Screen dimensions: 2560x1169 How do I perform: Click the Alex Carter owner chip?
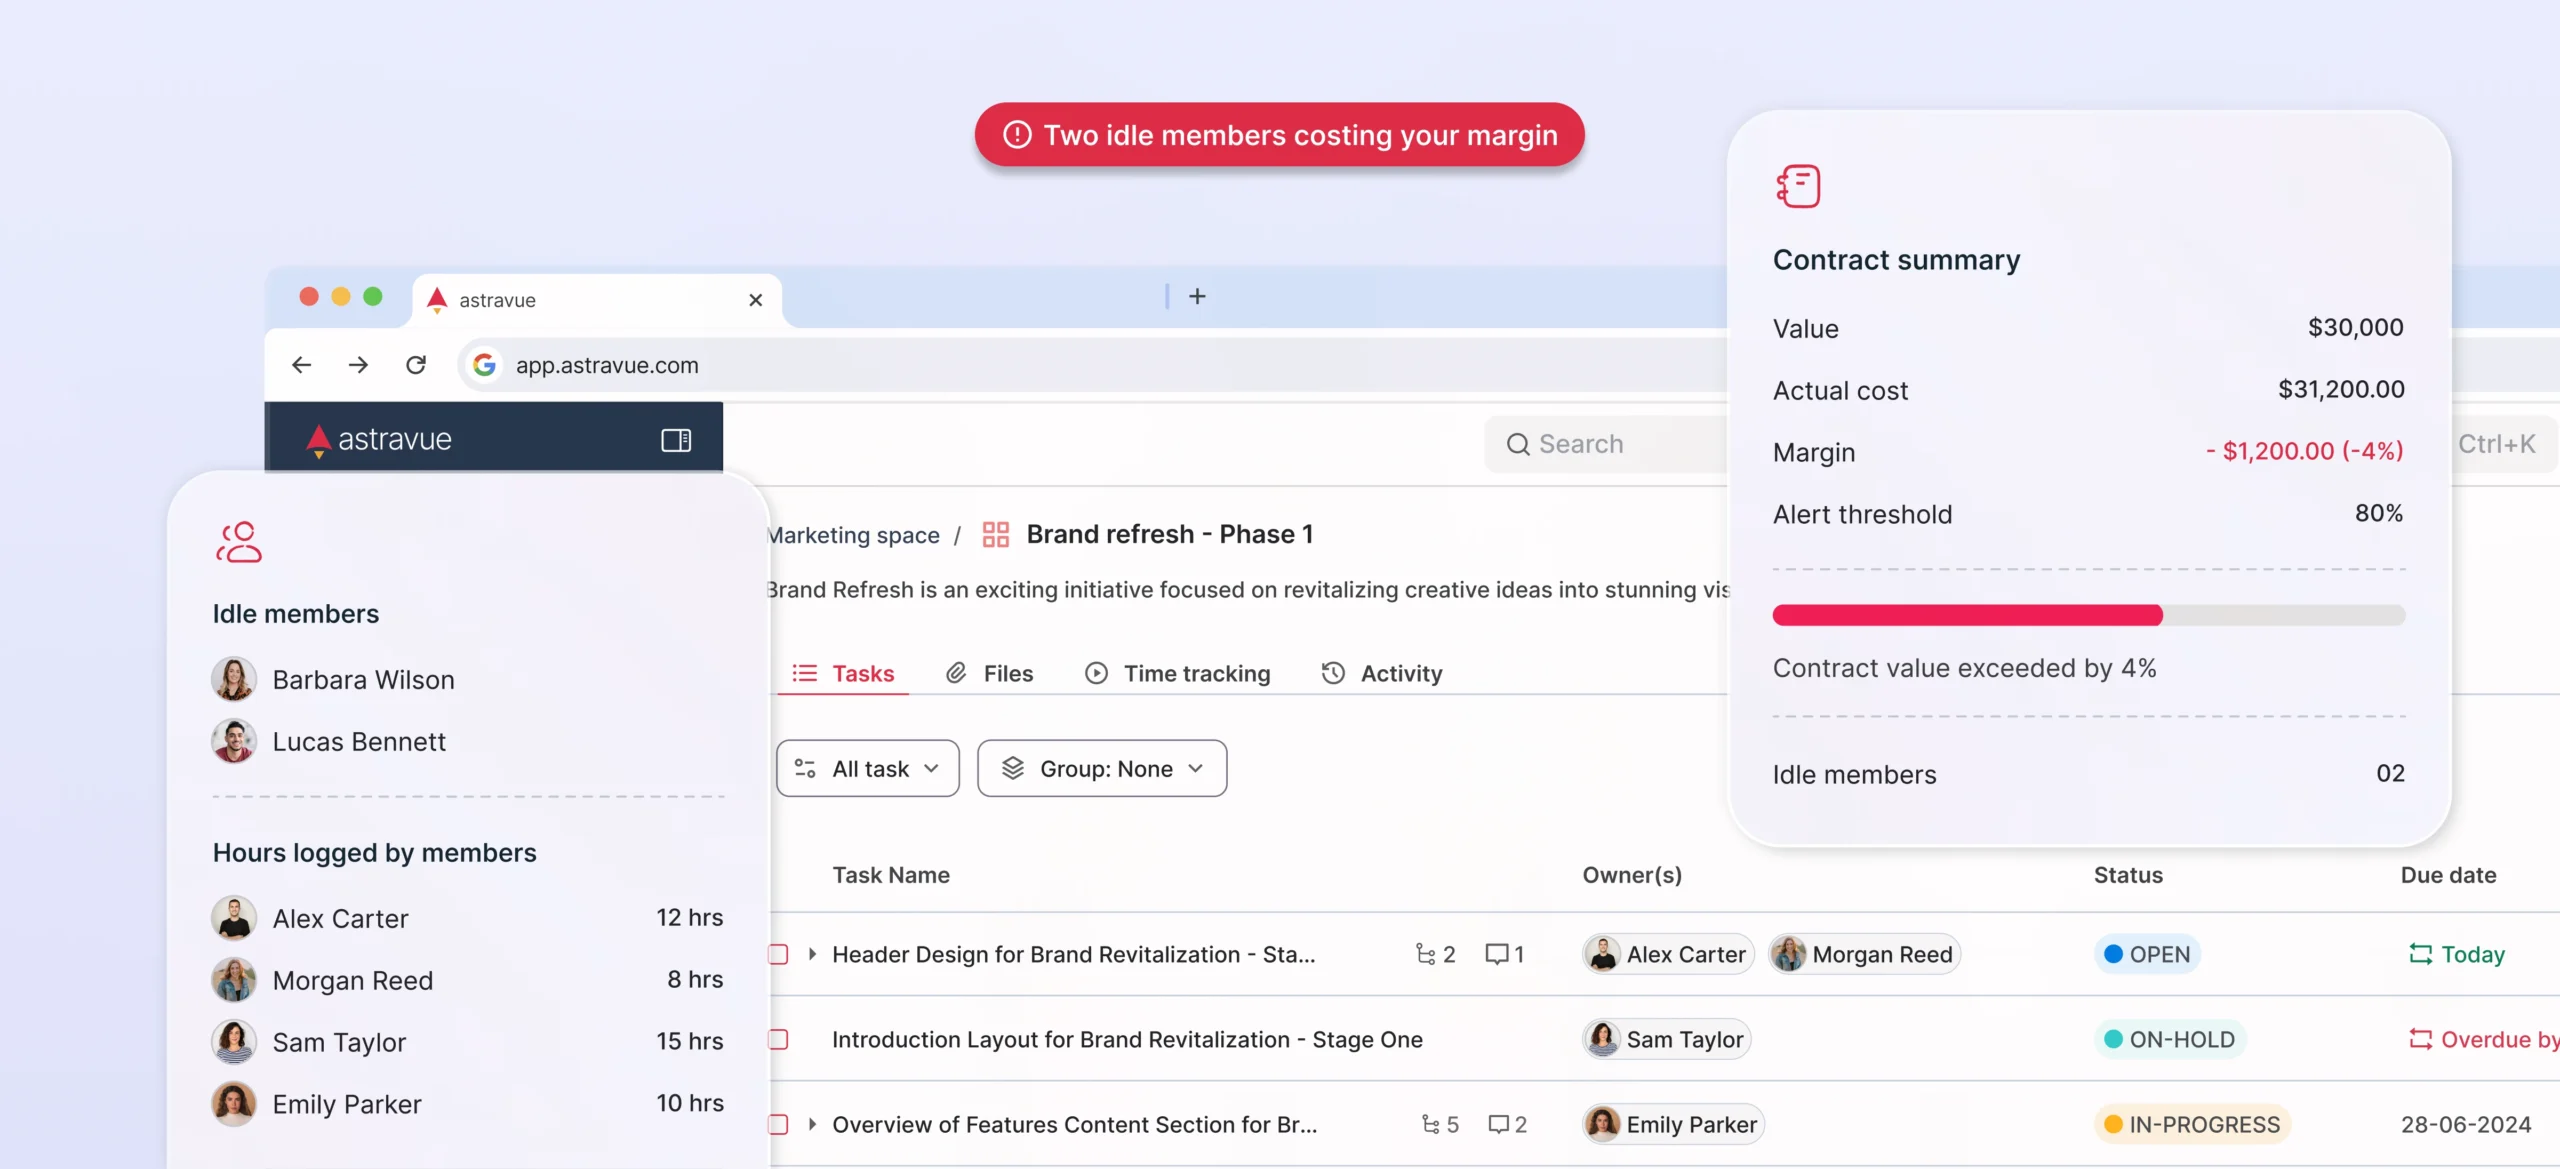[x=1668, y=954]
